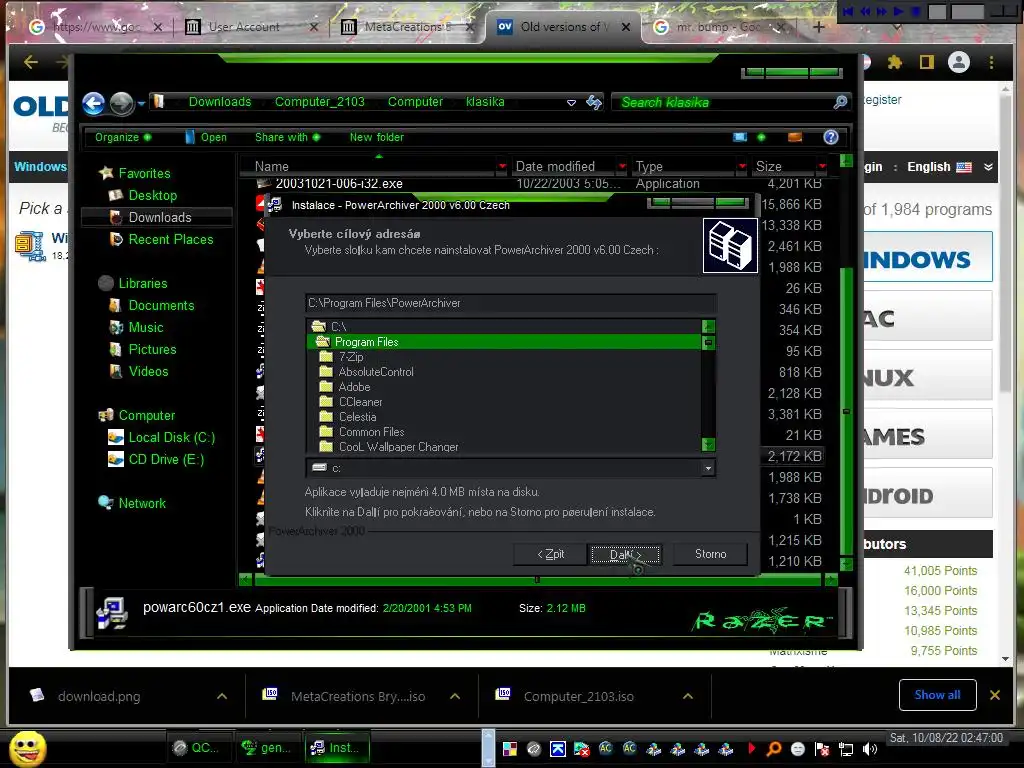This screenshot has width=1024, height=768.
Task: Open Desktop in navigation pane
Action: point(152,195)
